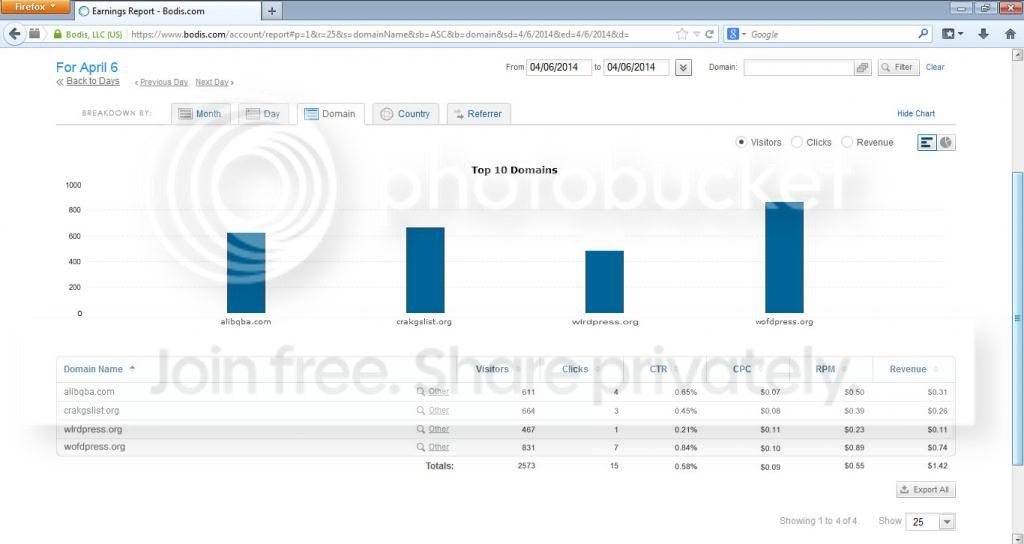Switch breakdown to the Day tab
Image resolution: width=1024 pixels, height=544 pixels.
tap(263, 114)
